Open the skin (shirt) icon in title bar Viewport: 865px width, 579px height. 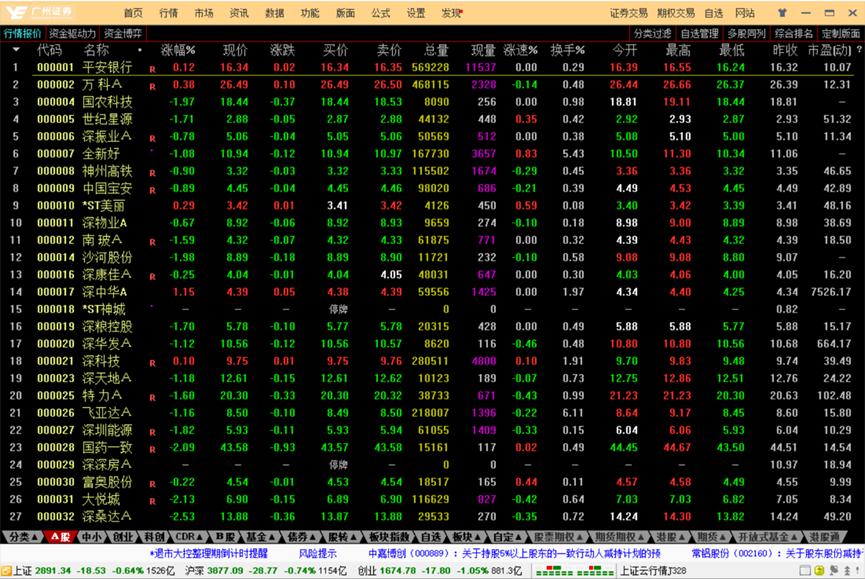click(x=782, y=13)
